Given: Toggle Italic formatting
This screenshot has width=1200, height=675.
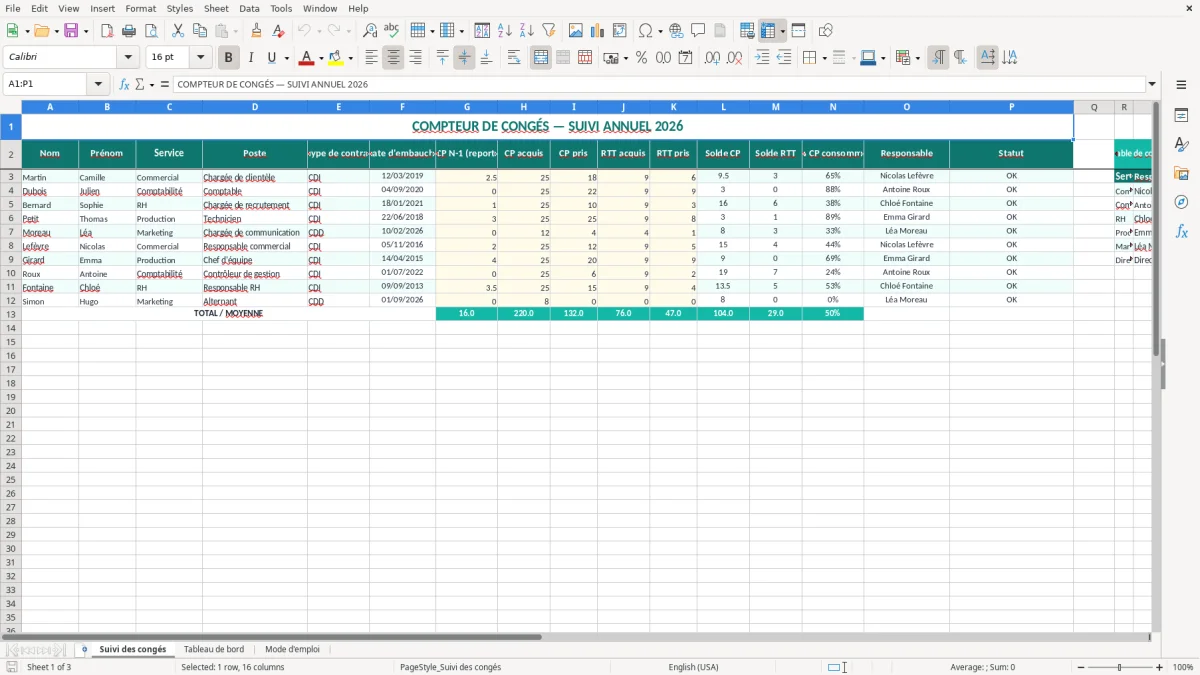Looking at the screenshot, I should point(251,58).
